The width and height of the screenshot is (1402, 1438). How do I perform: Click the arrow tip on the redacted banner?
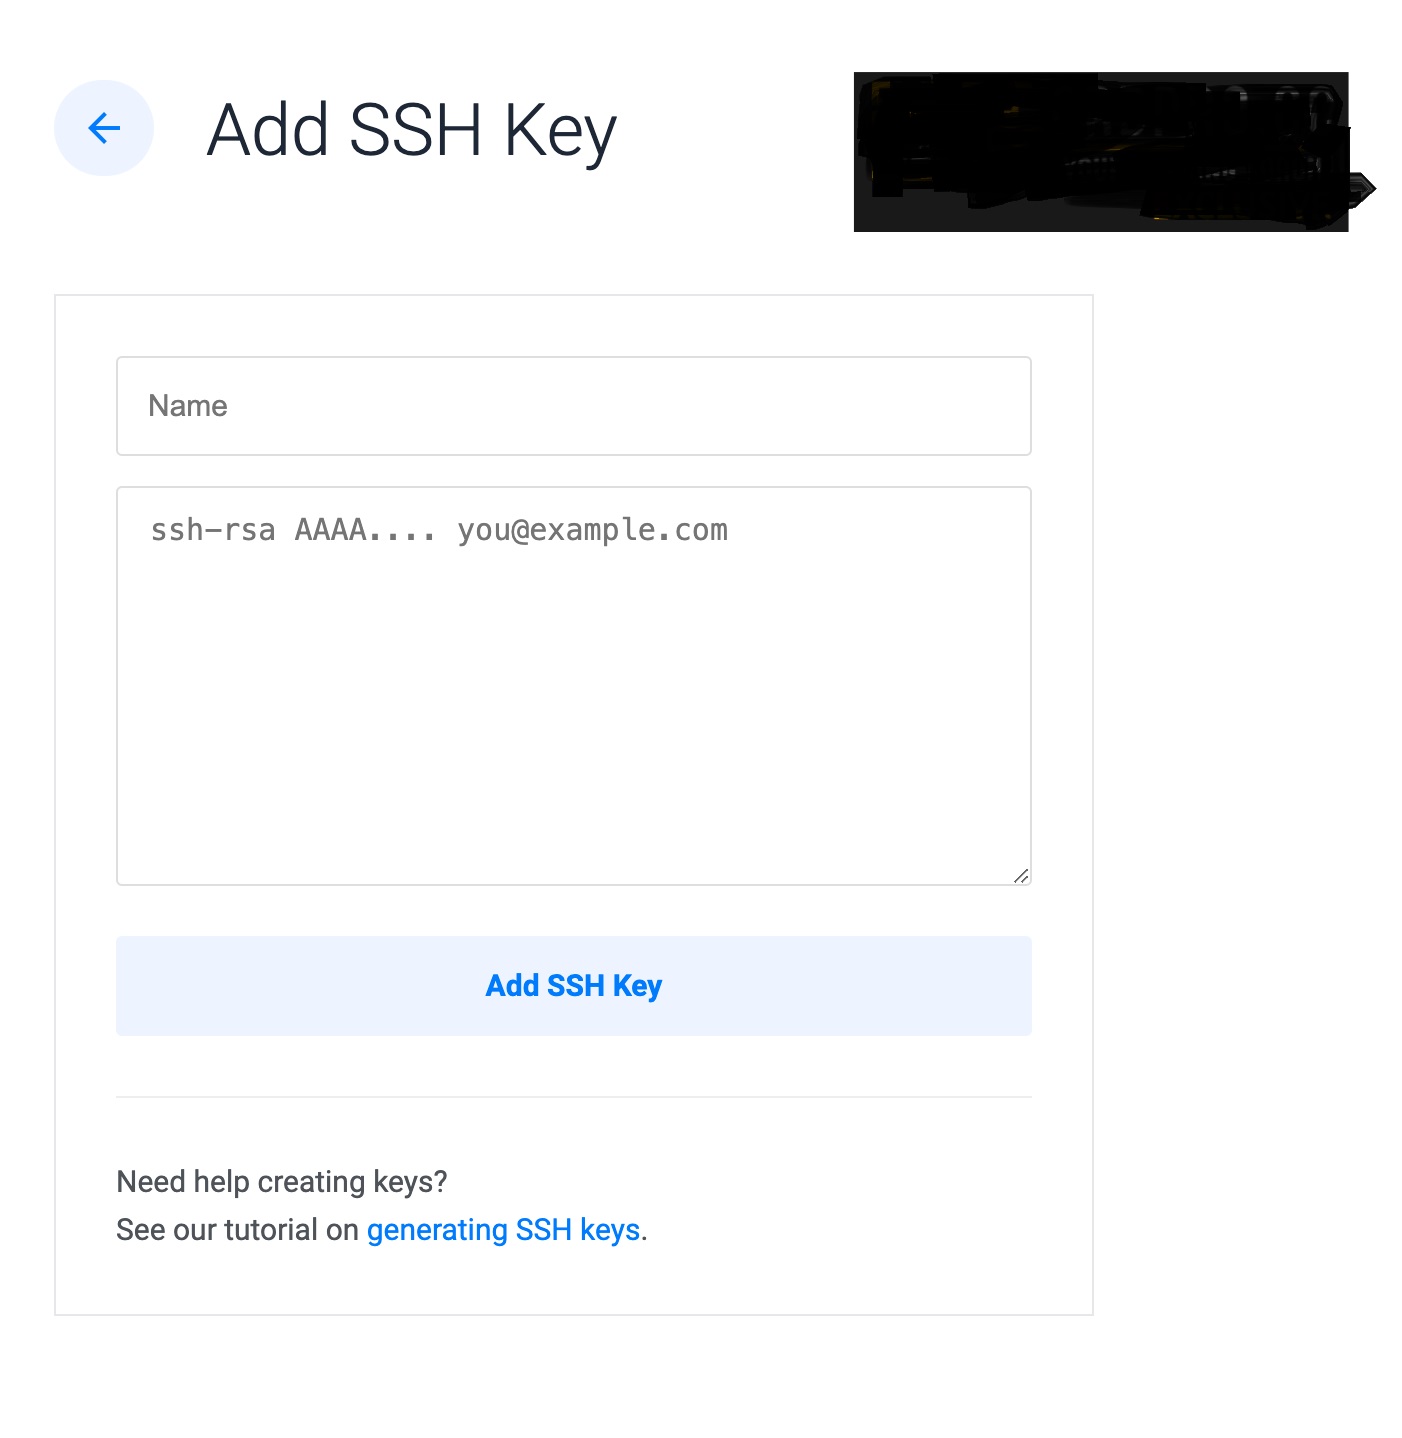click(1366, 187)
